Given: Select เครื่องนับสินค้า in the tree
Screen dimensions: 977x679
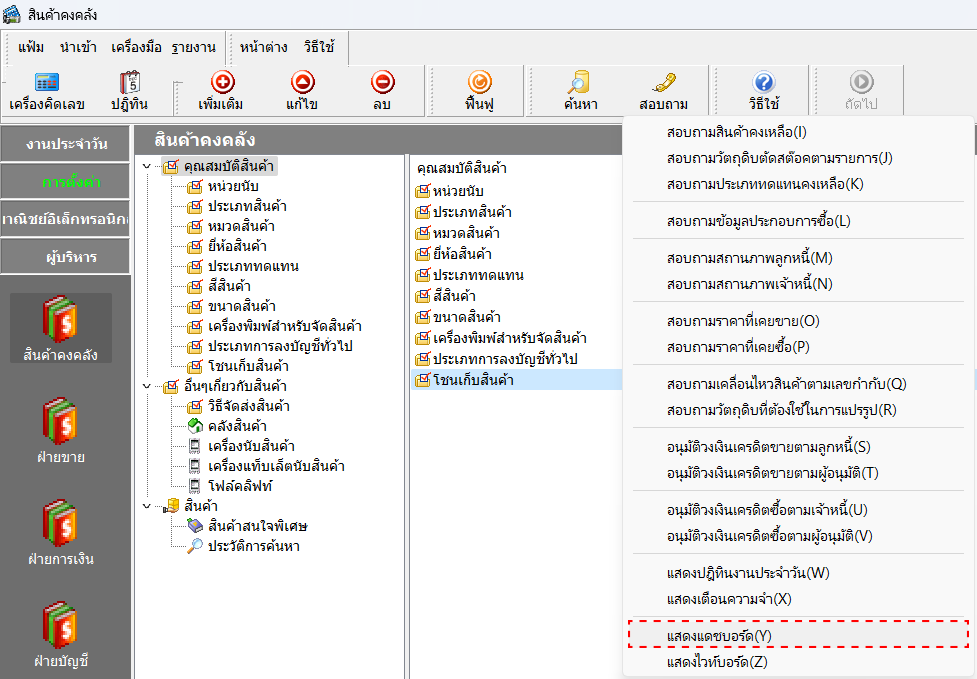Looking at the screenshot, I should (x=251, y=446).
